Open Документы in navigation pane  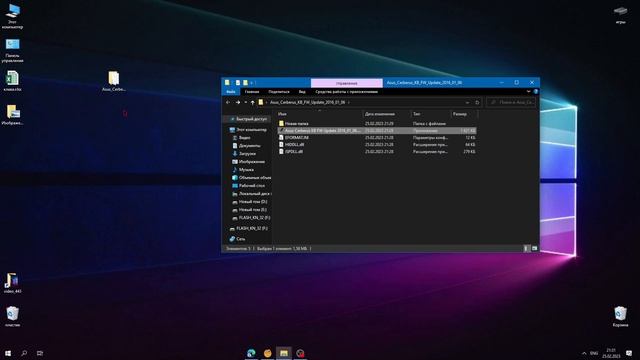coord(247,146)
